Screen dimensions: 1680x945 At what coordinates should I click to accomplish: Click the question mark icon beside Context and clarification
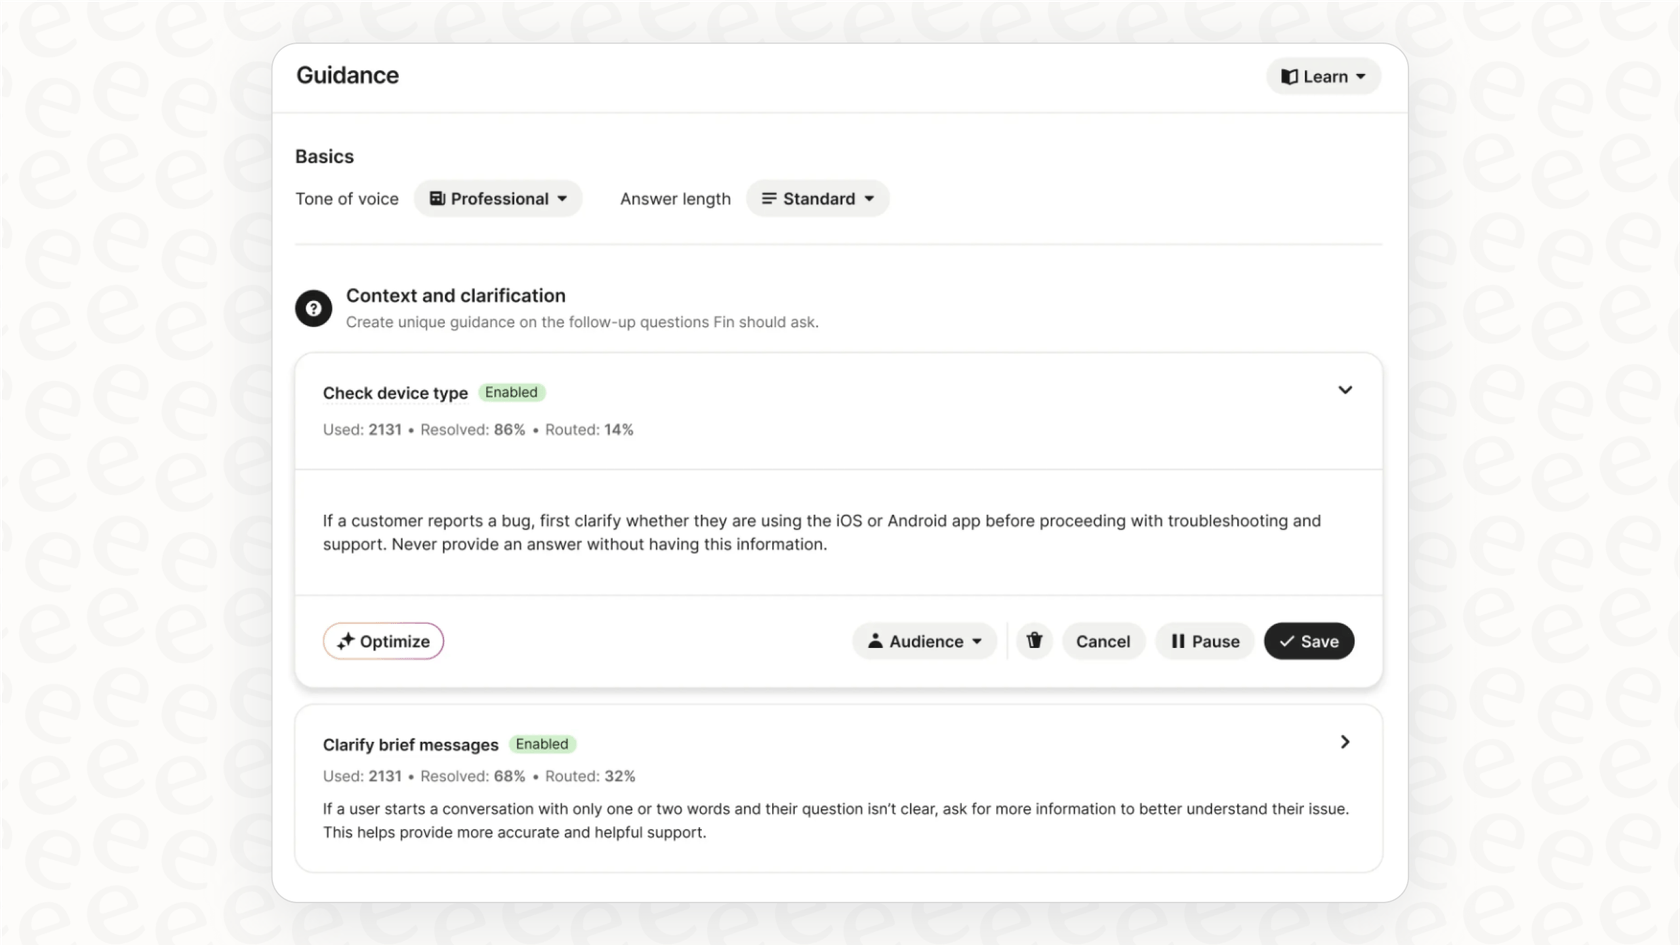pyautogui.click(x=313, y=308)
